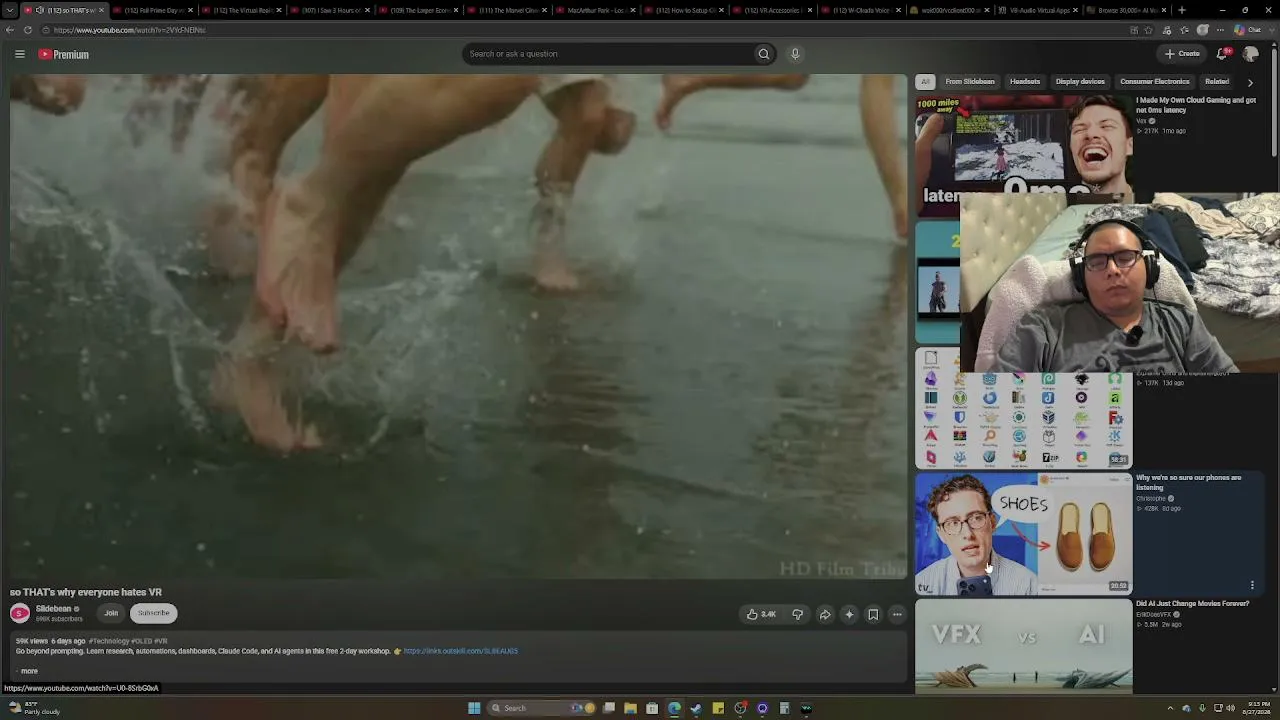
Task: Open the Slidebean channel avatar
Action: coord(20,613)
